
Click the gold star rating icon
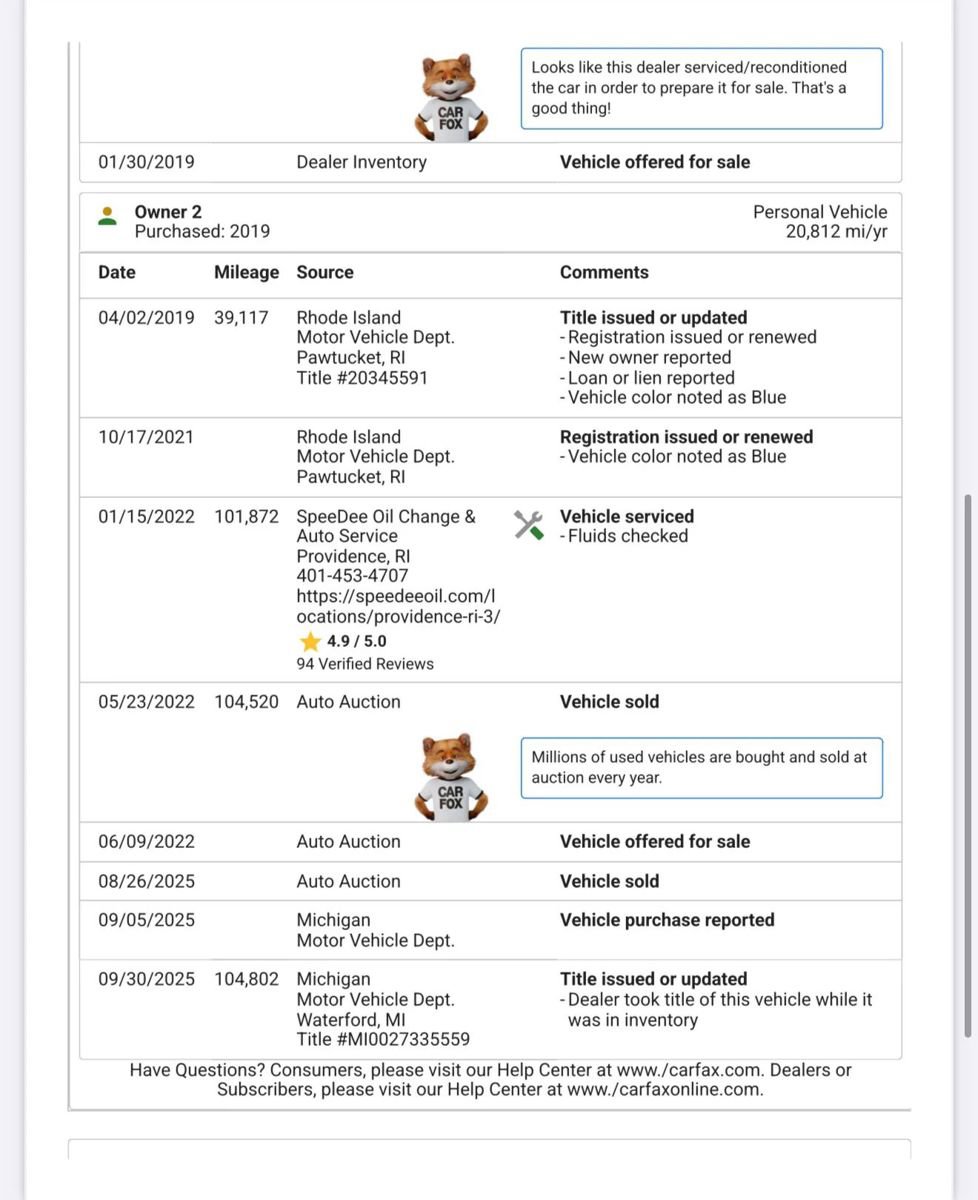[x=310, y=642]
